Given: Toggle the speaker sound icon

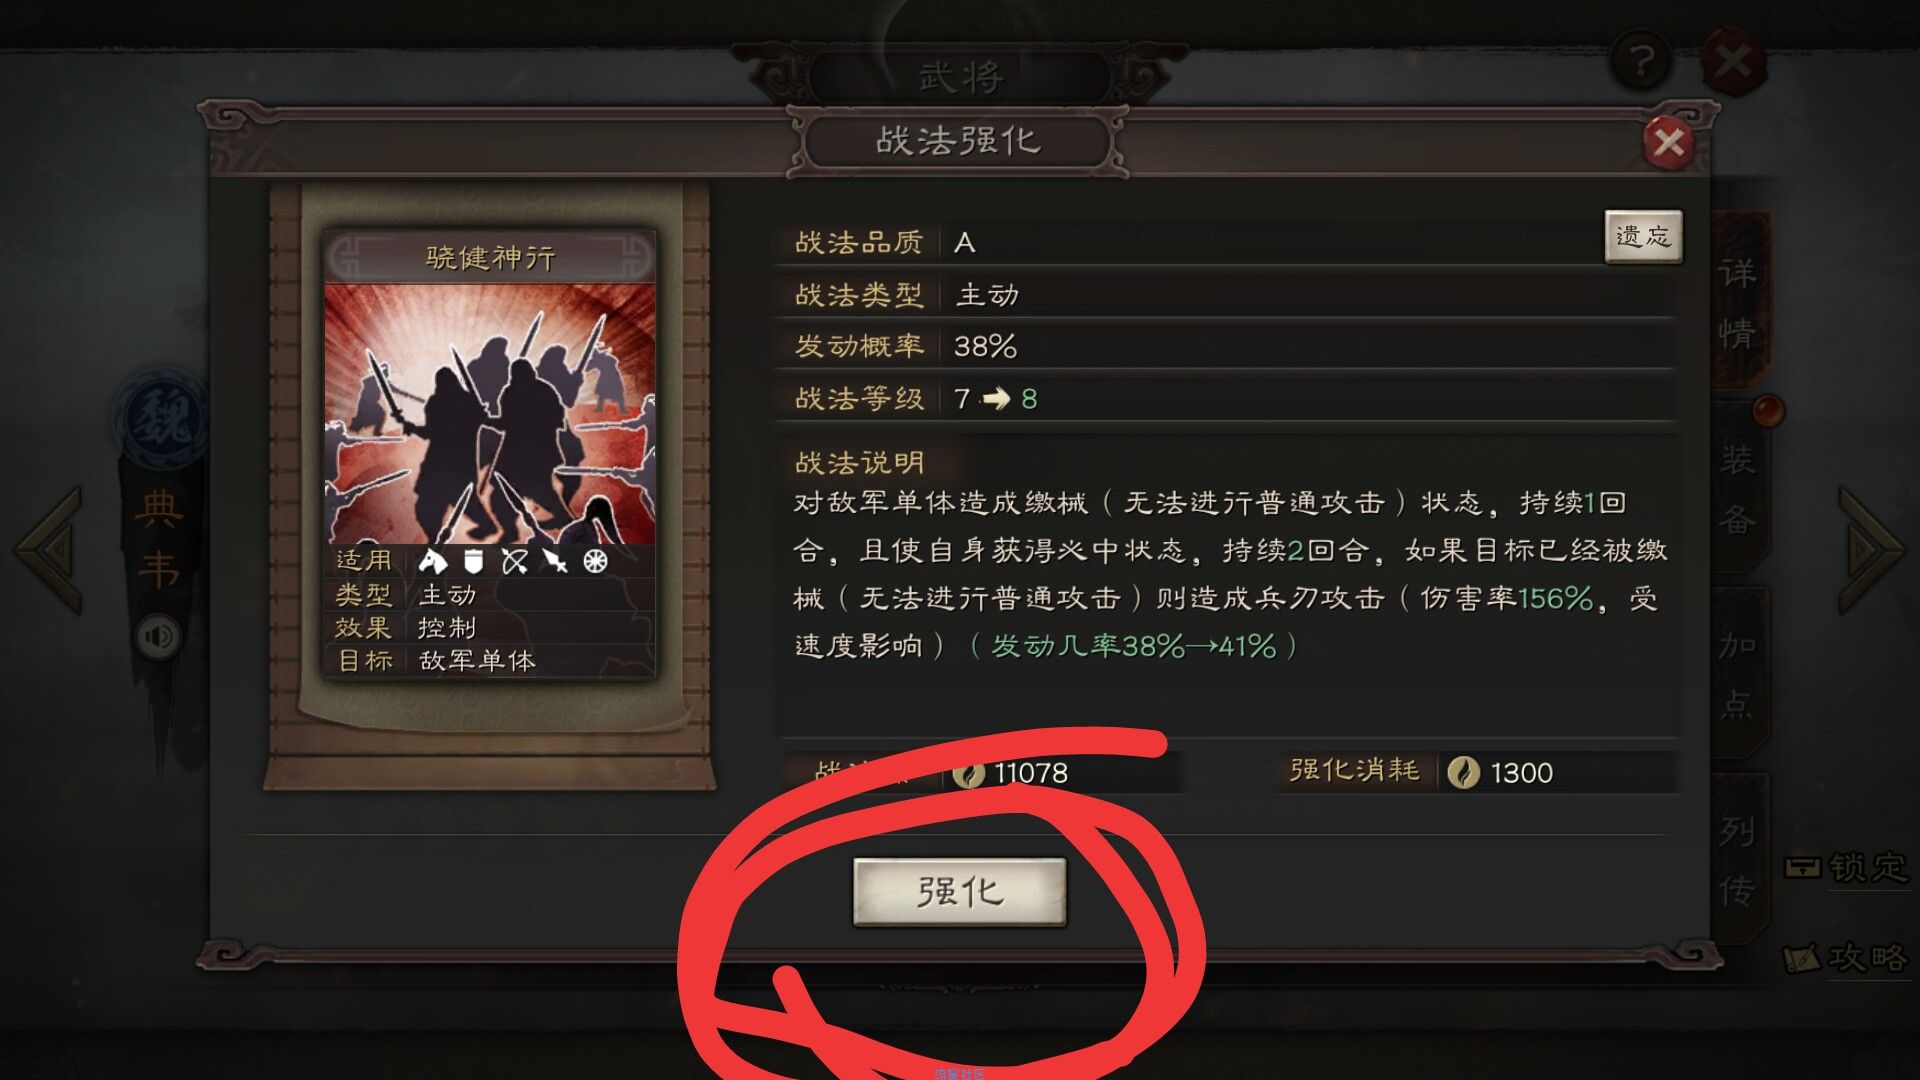Looking at the screenshot, I should [160, 636].
